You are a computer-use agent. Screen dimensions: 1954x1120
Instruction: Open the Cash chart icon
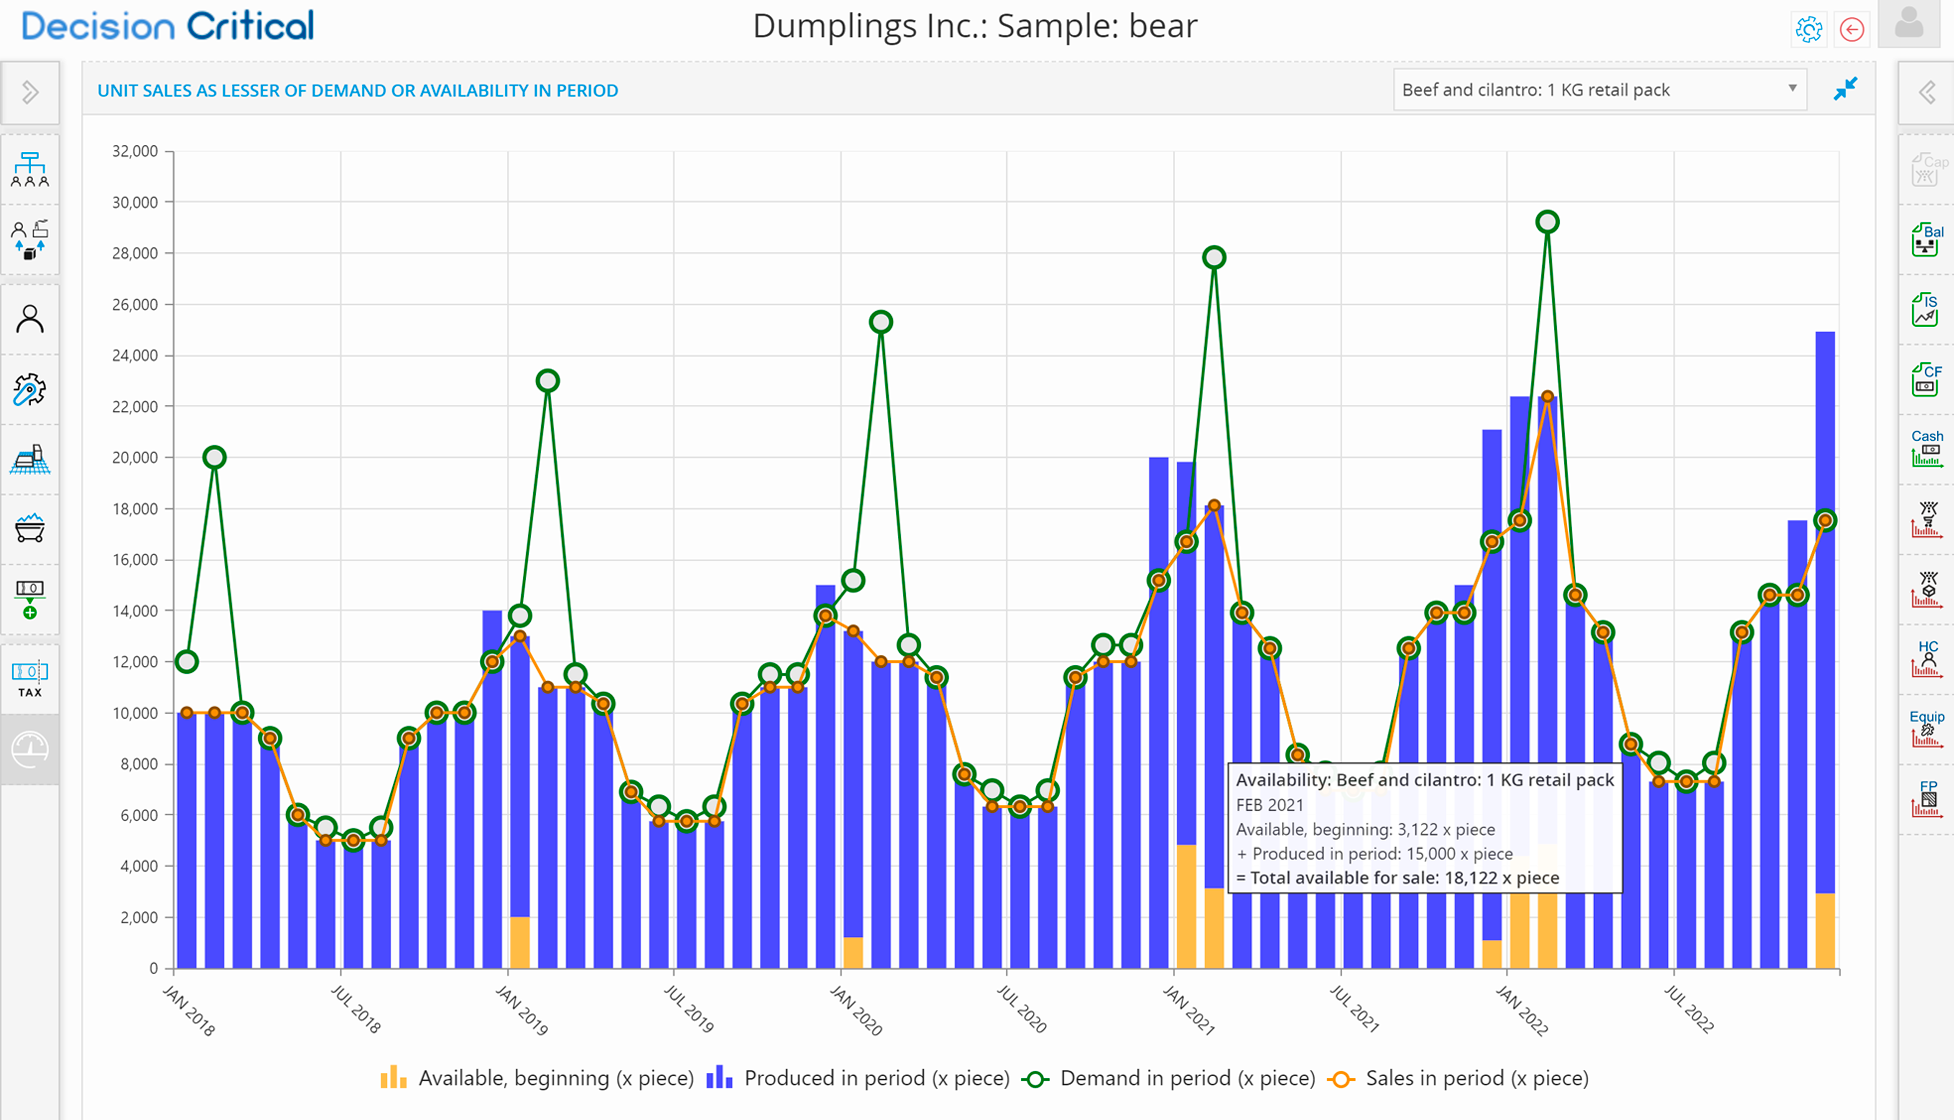[1926, 449]
